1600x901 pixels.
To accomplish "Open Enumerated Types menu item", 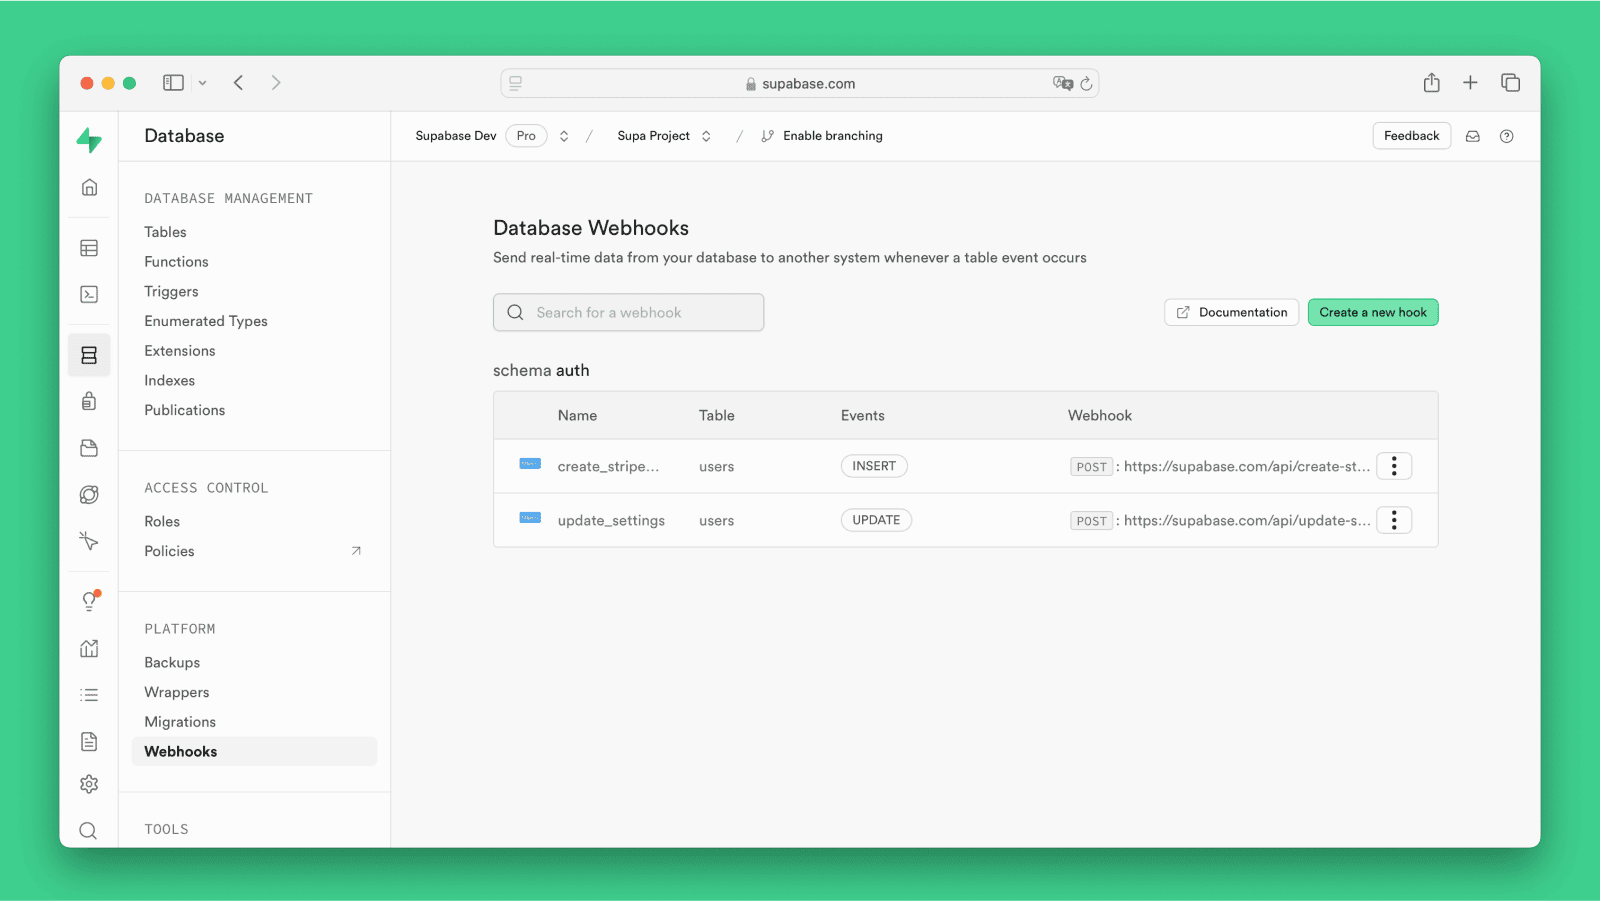I will 206,321.
